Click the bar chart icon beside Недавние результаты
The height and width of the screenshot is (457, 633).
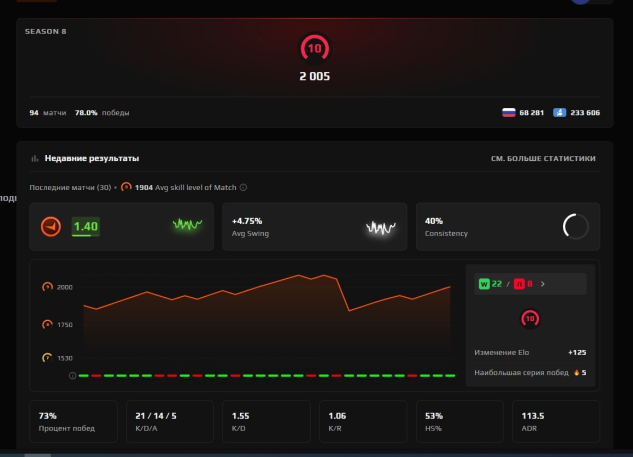[x=35, y=158]
